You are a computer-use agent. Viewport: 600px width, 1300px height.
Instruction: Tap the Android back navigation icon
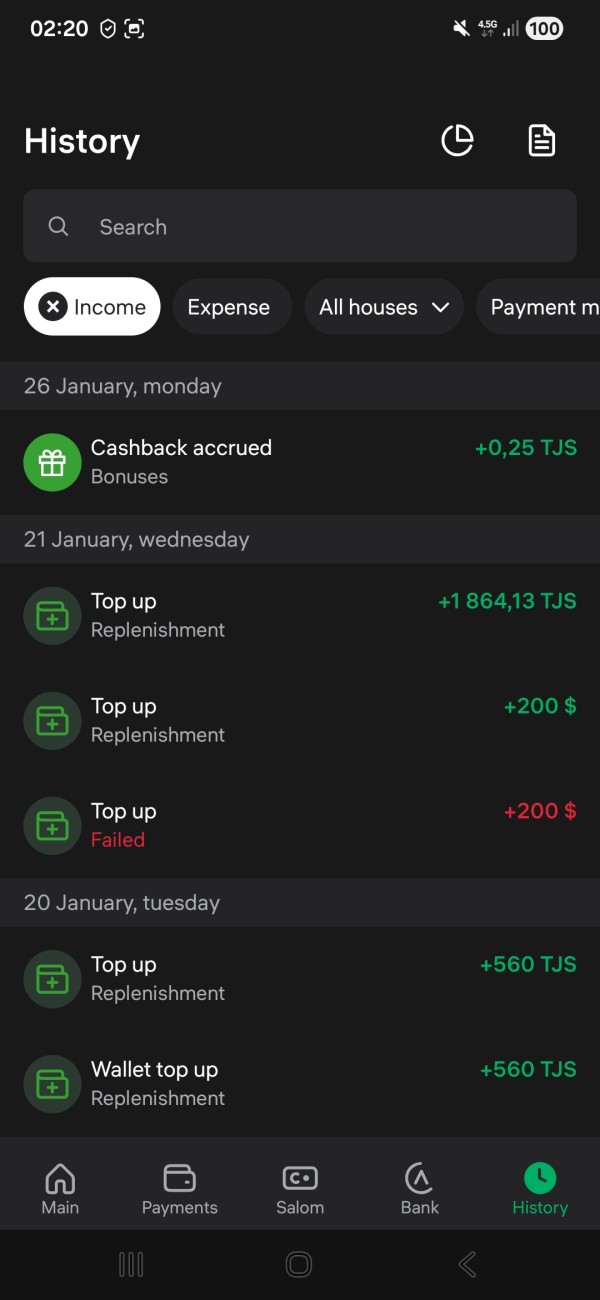click(x=467, y=1265)
